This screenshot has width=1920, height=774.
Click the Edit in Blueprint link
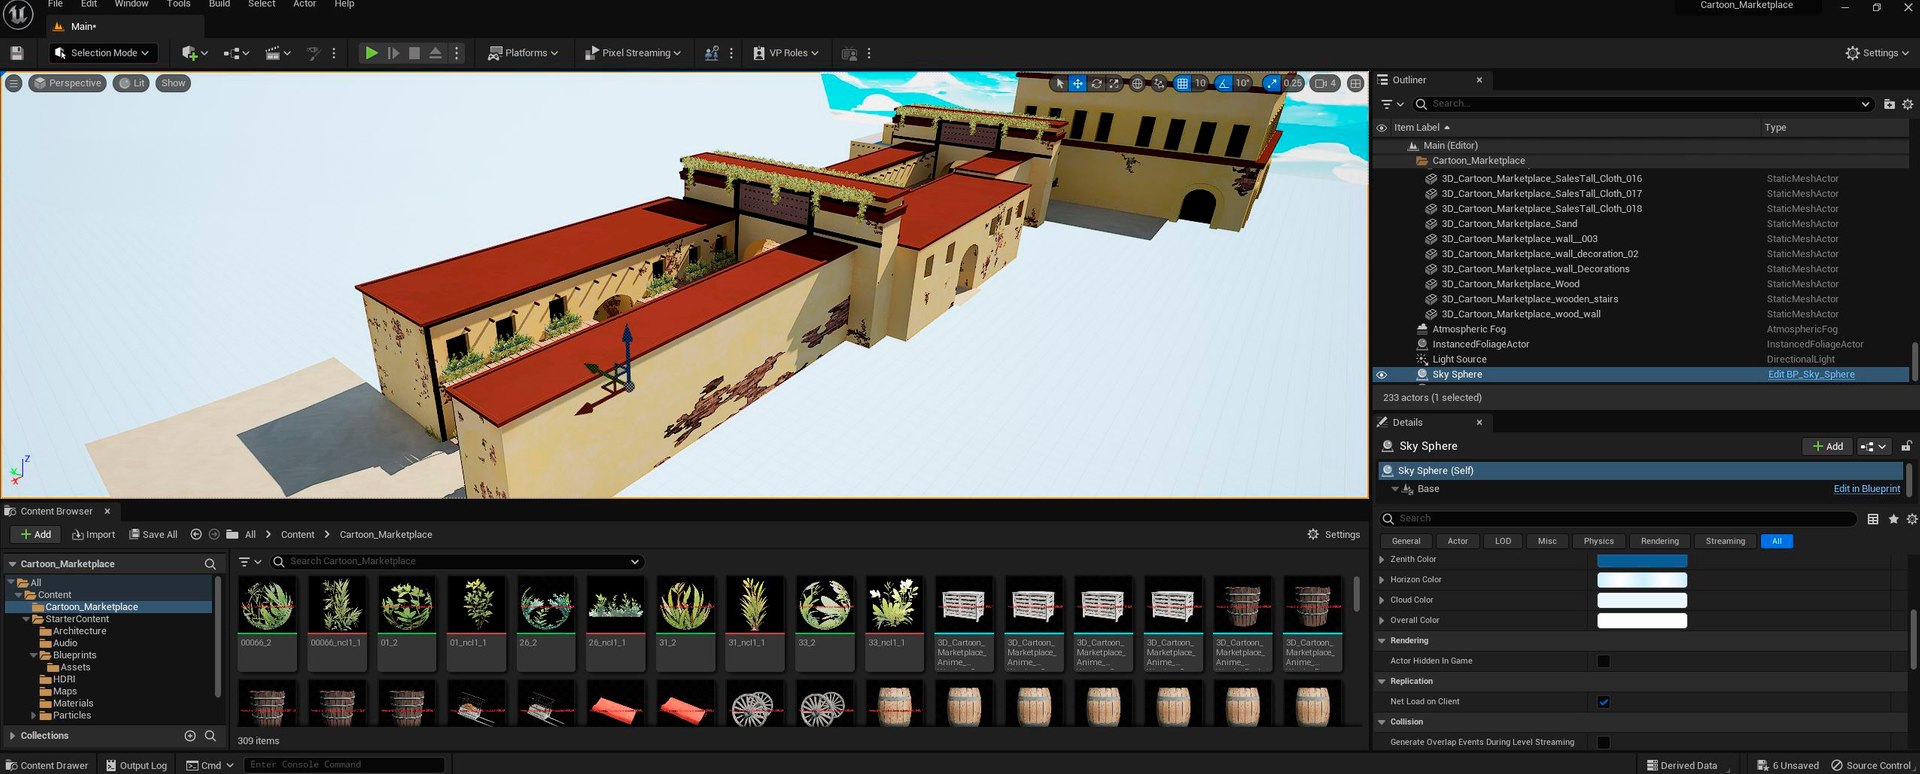[x=1866, y=489]
